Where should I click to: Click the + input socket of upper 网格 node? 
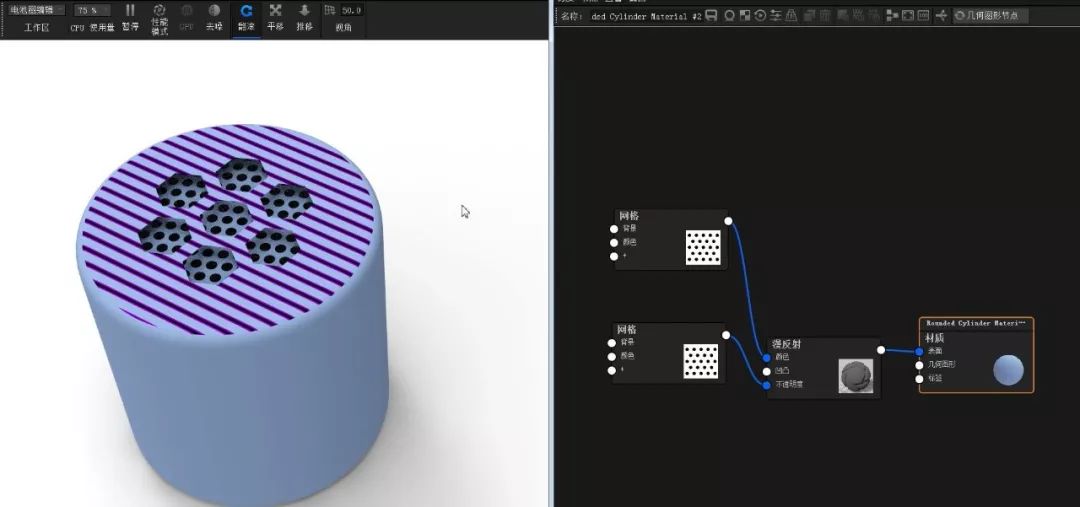pyautogui.click(x=614, y=256)
